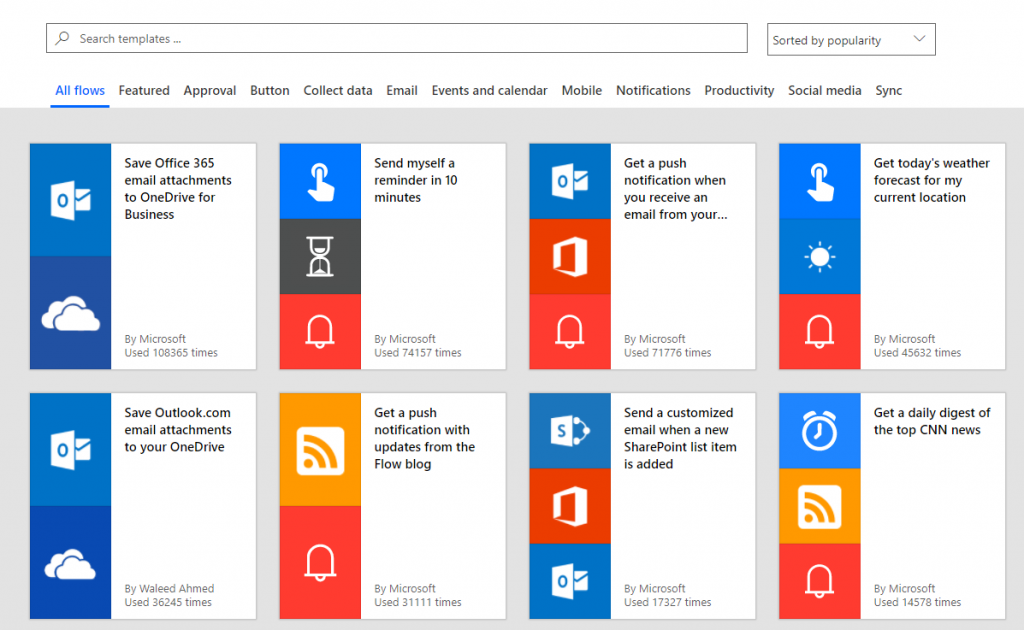1024x630 pixels.
Task: Click the touch button icon in reminder template
Action: pos(320,181)
